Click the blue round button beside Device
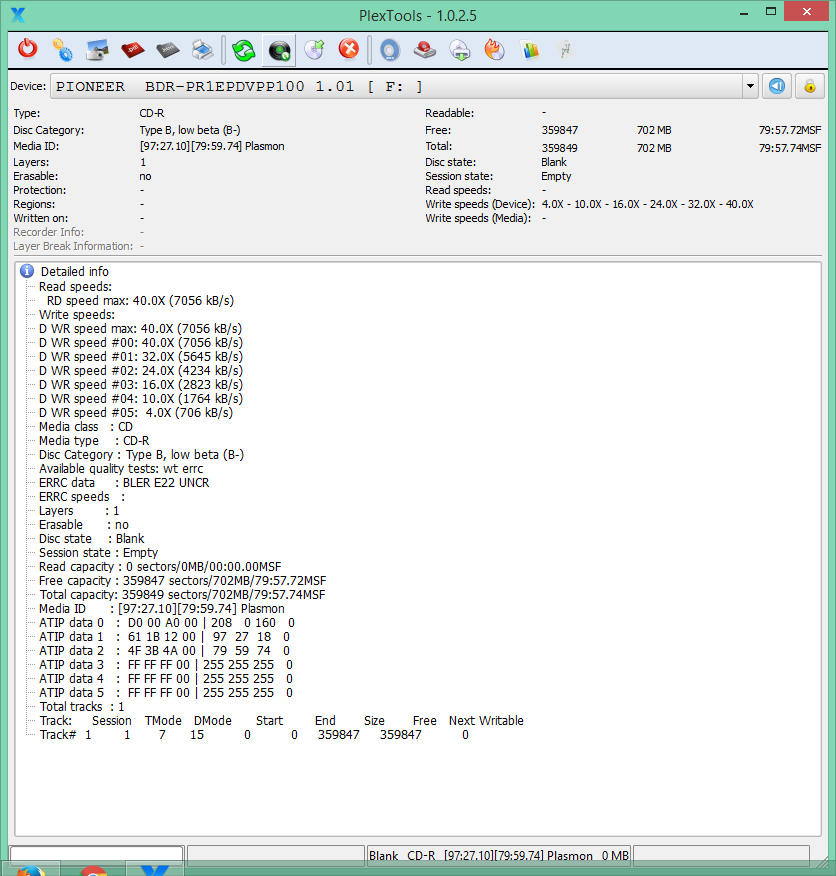The image size is (836, 876). [x=777, y=86]
